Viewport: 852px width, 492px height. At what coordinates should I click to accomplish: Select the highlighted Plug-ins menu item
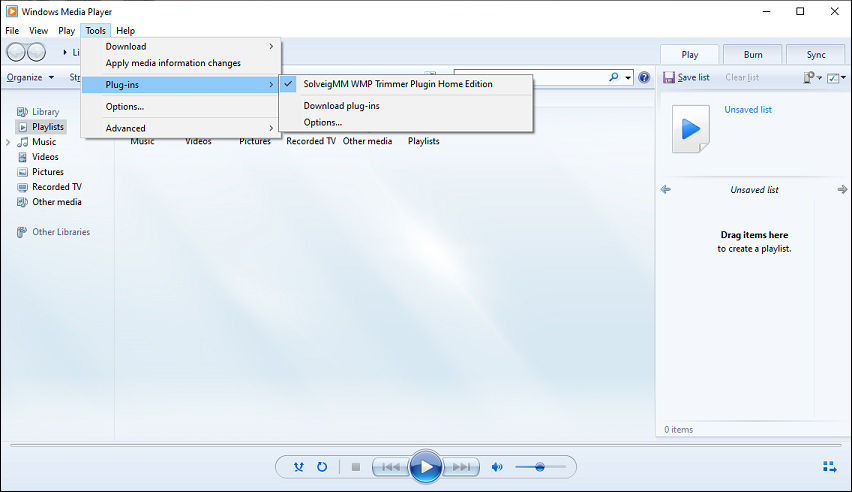click(x=181, y=85)
